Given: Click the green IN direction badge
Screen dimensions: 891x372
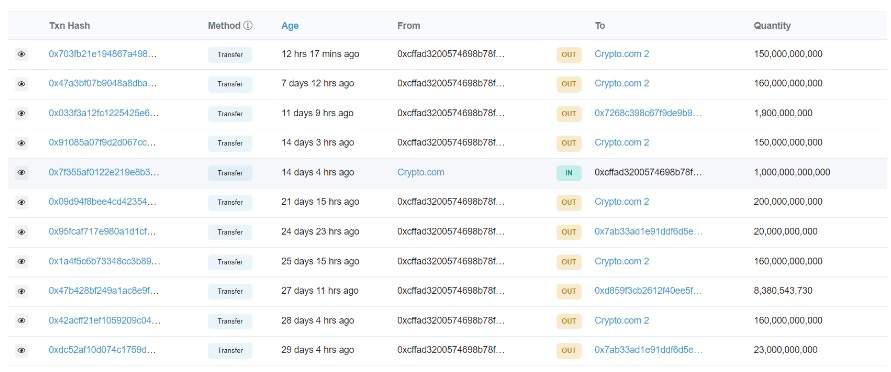Looking at the screenshot, I should (x=569, y=173).
